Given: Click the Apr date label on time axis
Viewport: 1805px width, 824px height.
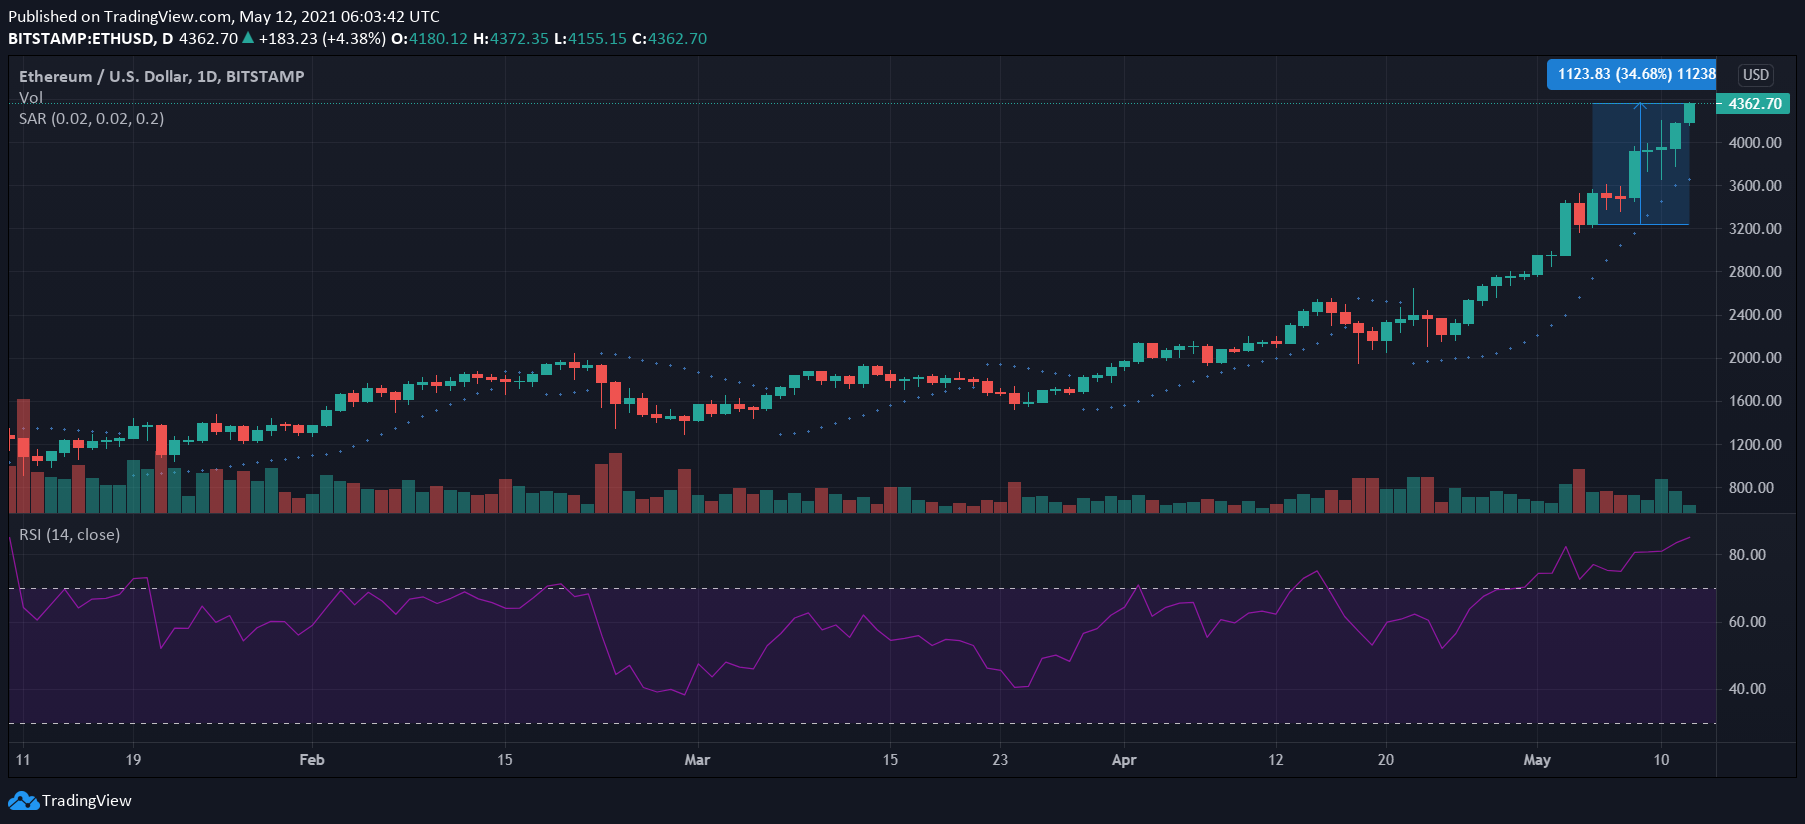Looking at the screenshot, I should tap(1124, 760).
